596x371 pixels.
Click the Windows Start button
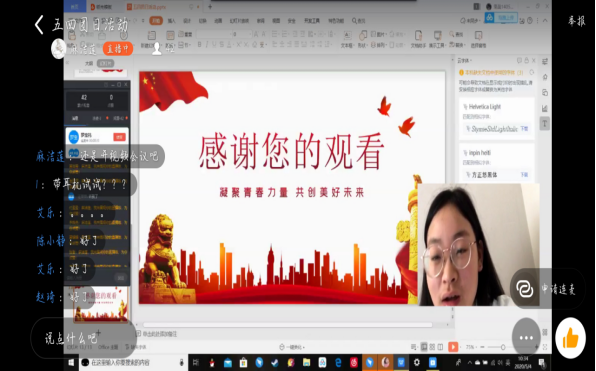[71, 362]
